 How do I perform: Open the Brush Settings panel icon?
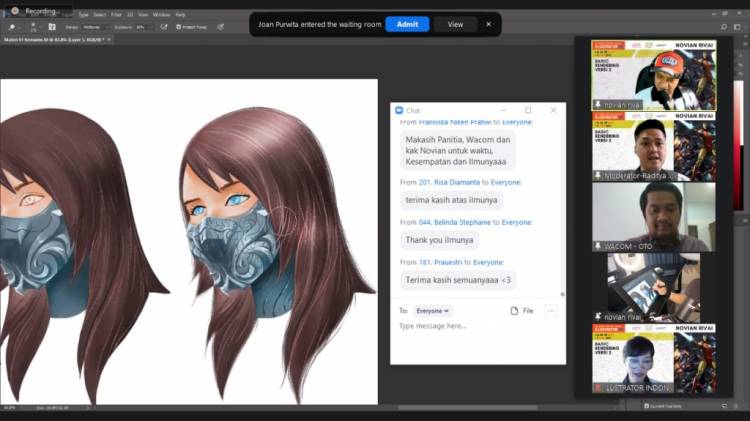coord(52,27)
